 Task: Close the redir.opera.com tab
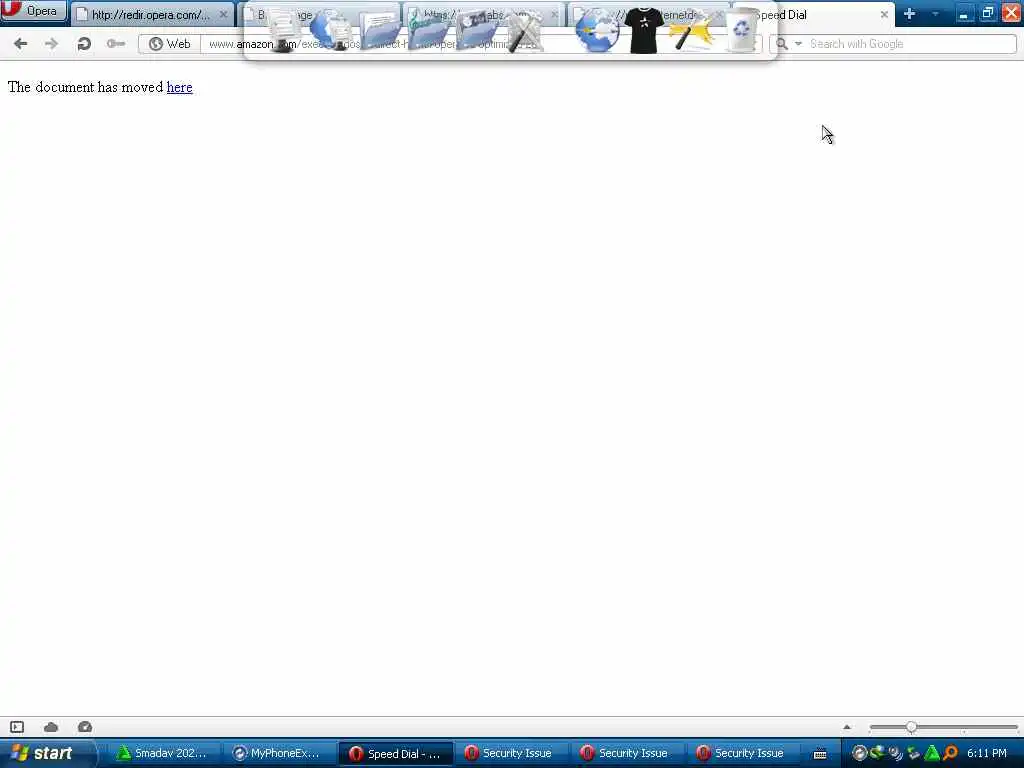point(223,14)
